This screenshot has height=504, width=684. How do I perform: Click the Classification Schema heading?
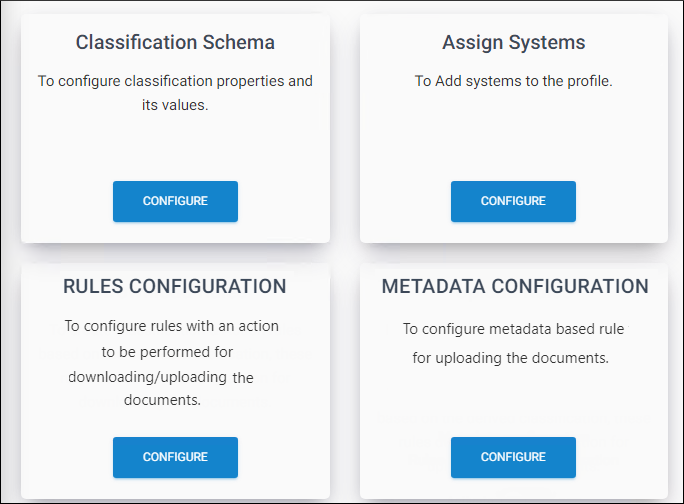(x=175, y=43)
